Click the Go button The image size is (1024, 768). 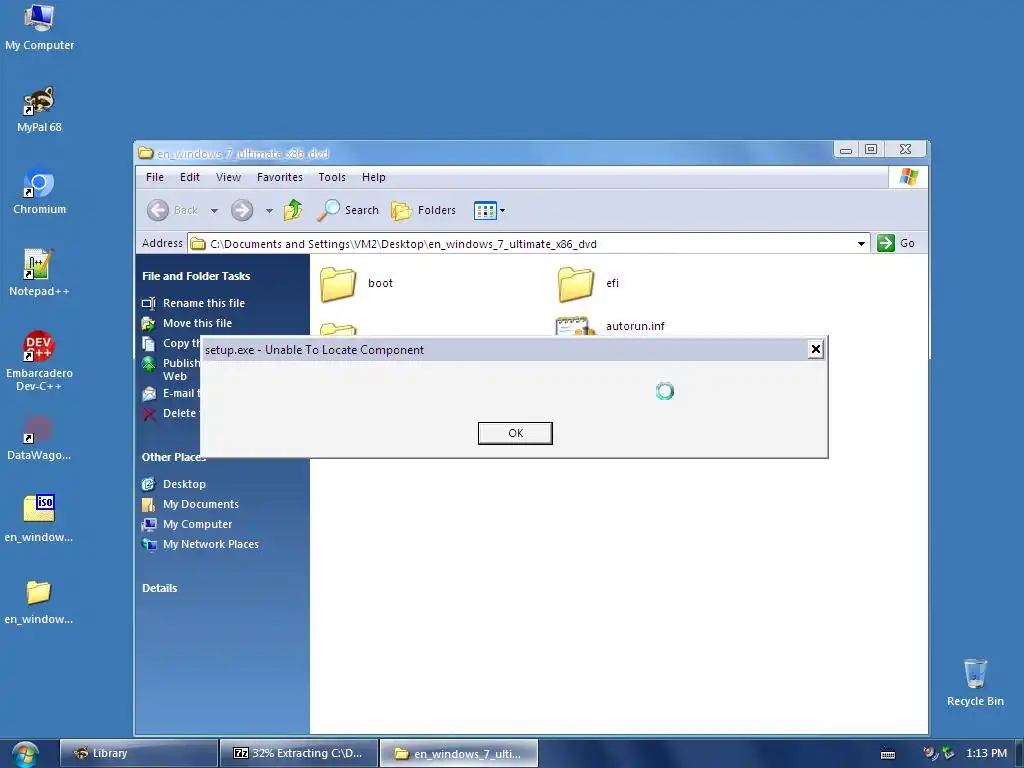coord(896,243)
